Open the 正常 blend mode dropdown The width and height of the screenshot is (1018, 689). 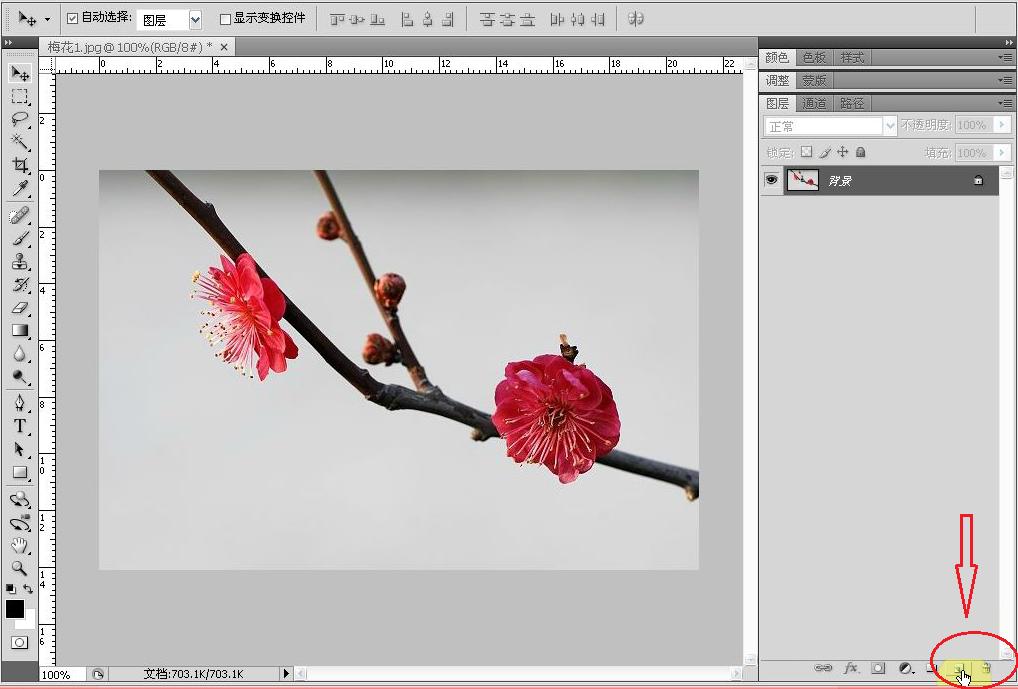(x=889, y=126)
